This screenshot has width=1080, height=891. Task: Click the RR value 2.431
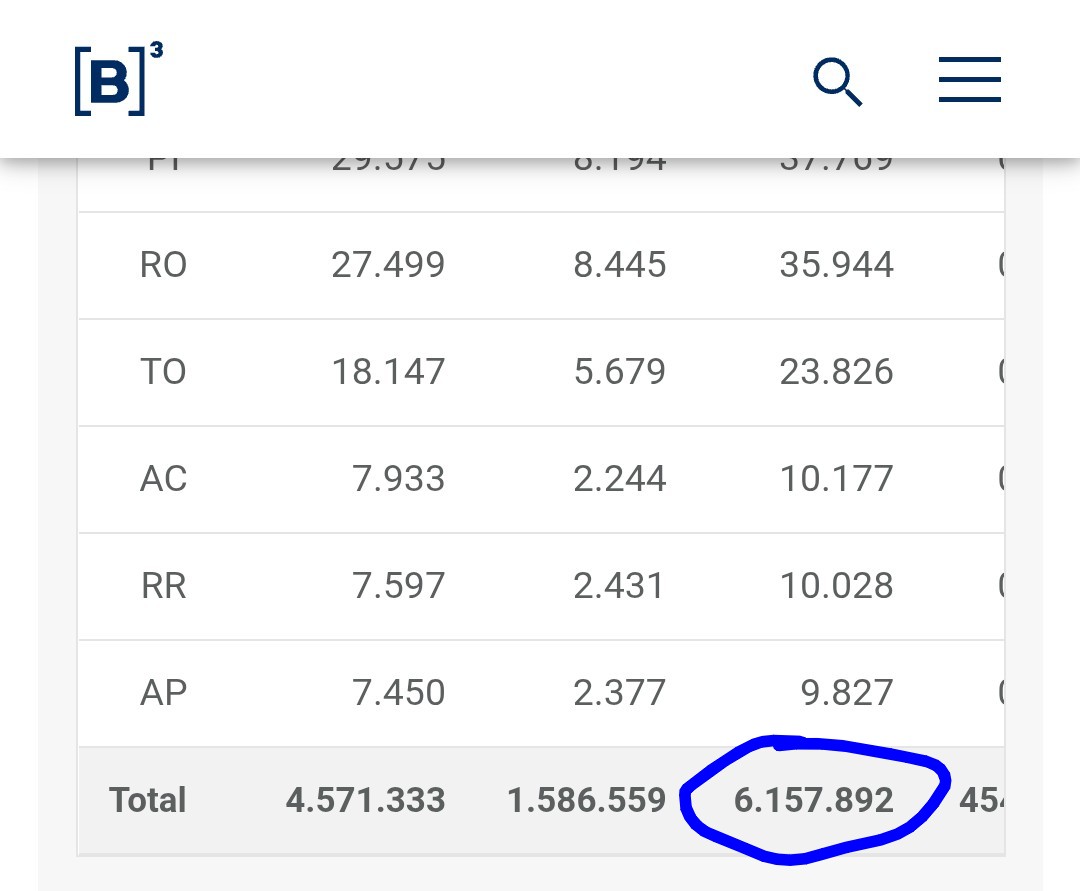coord(619,586)
